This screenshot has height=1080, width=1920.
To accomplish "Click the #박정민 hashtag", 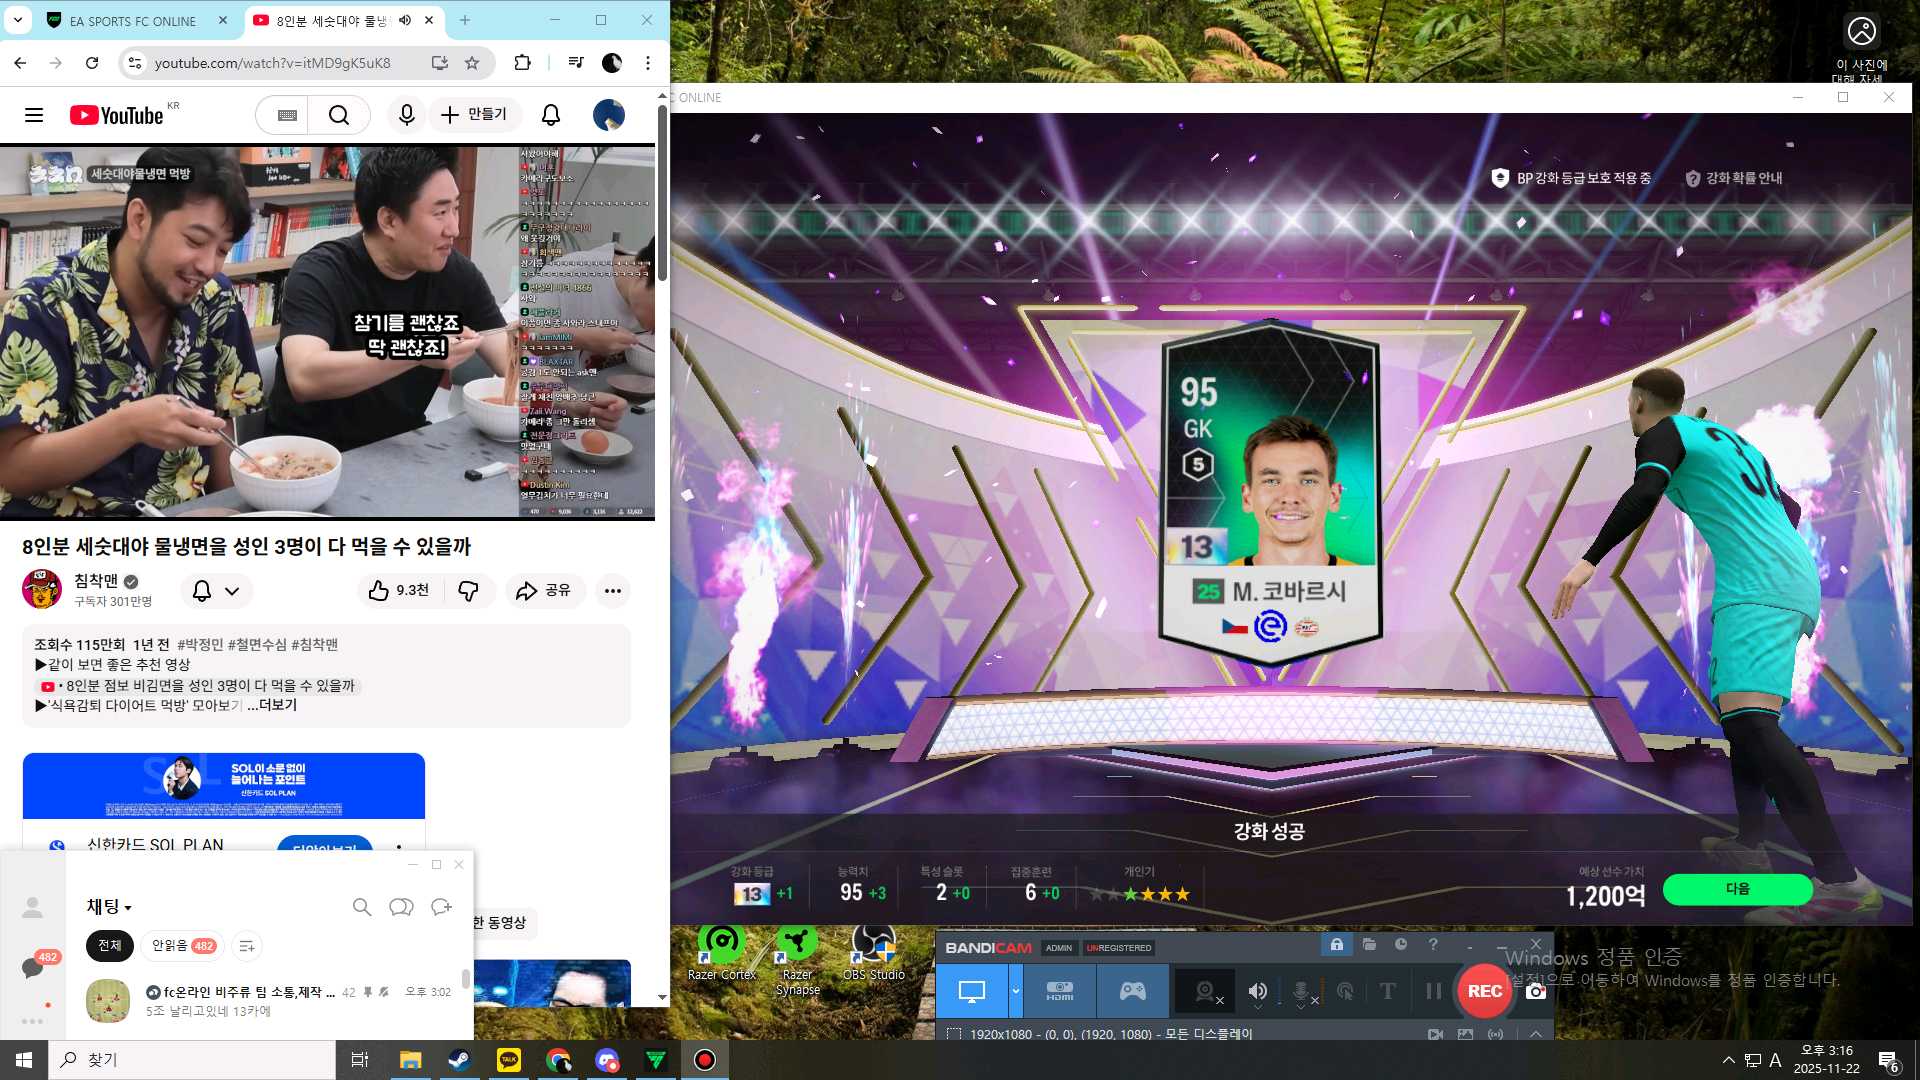I will pos(200,645).
